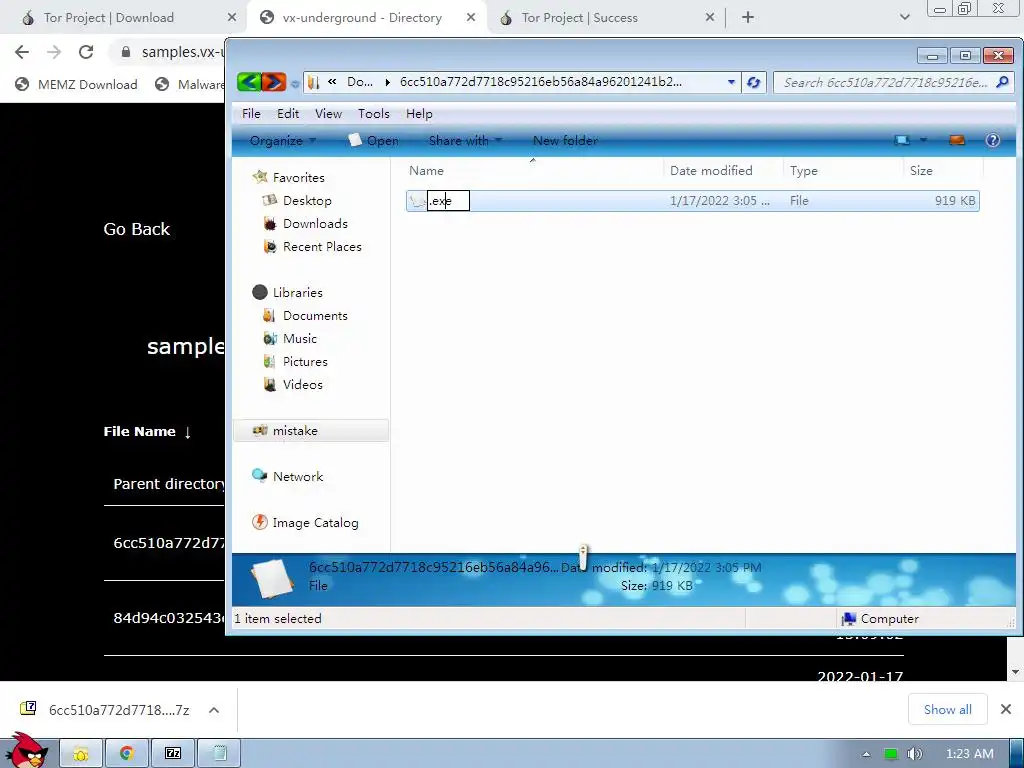Show hidden system tray icons
1024x768 pixels.
click(x=867, y=754)
